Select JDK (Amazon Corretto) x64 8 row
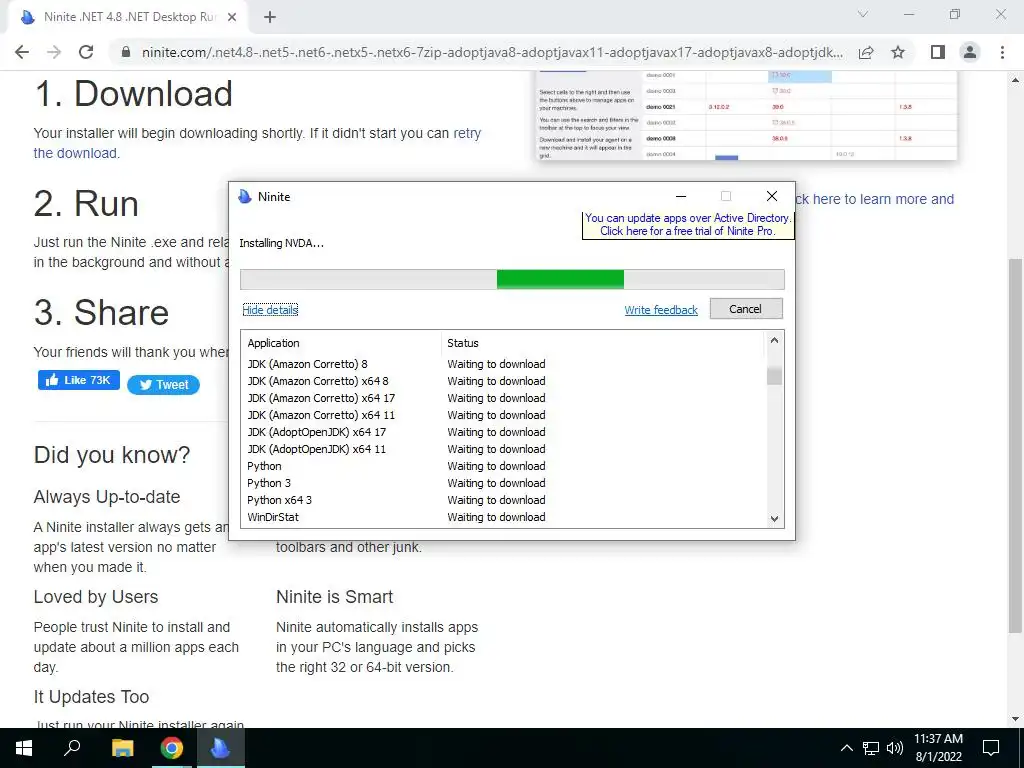This screenshot has height=768, width=1024. pos(503,381)
